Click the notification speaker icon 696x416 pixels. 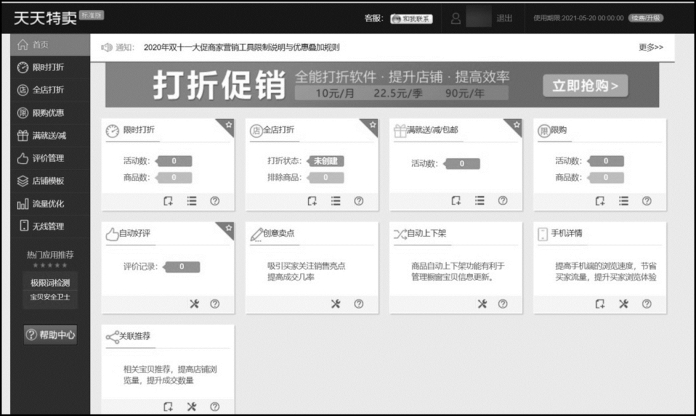point(107,47)
